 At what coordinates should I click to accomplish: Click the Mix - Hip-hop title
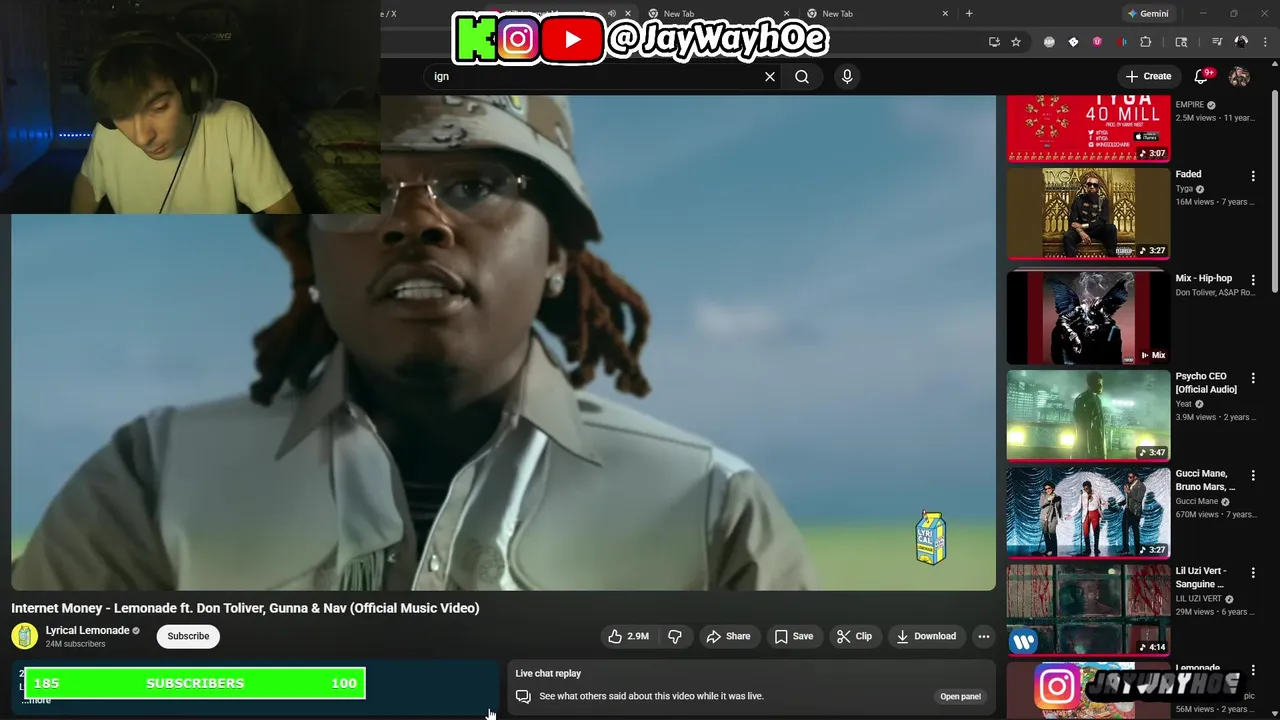[x=1204, y=278]
